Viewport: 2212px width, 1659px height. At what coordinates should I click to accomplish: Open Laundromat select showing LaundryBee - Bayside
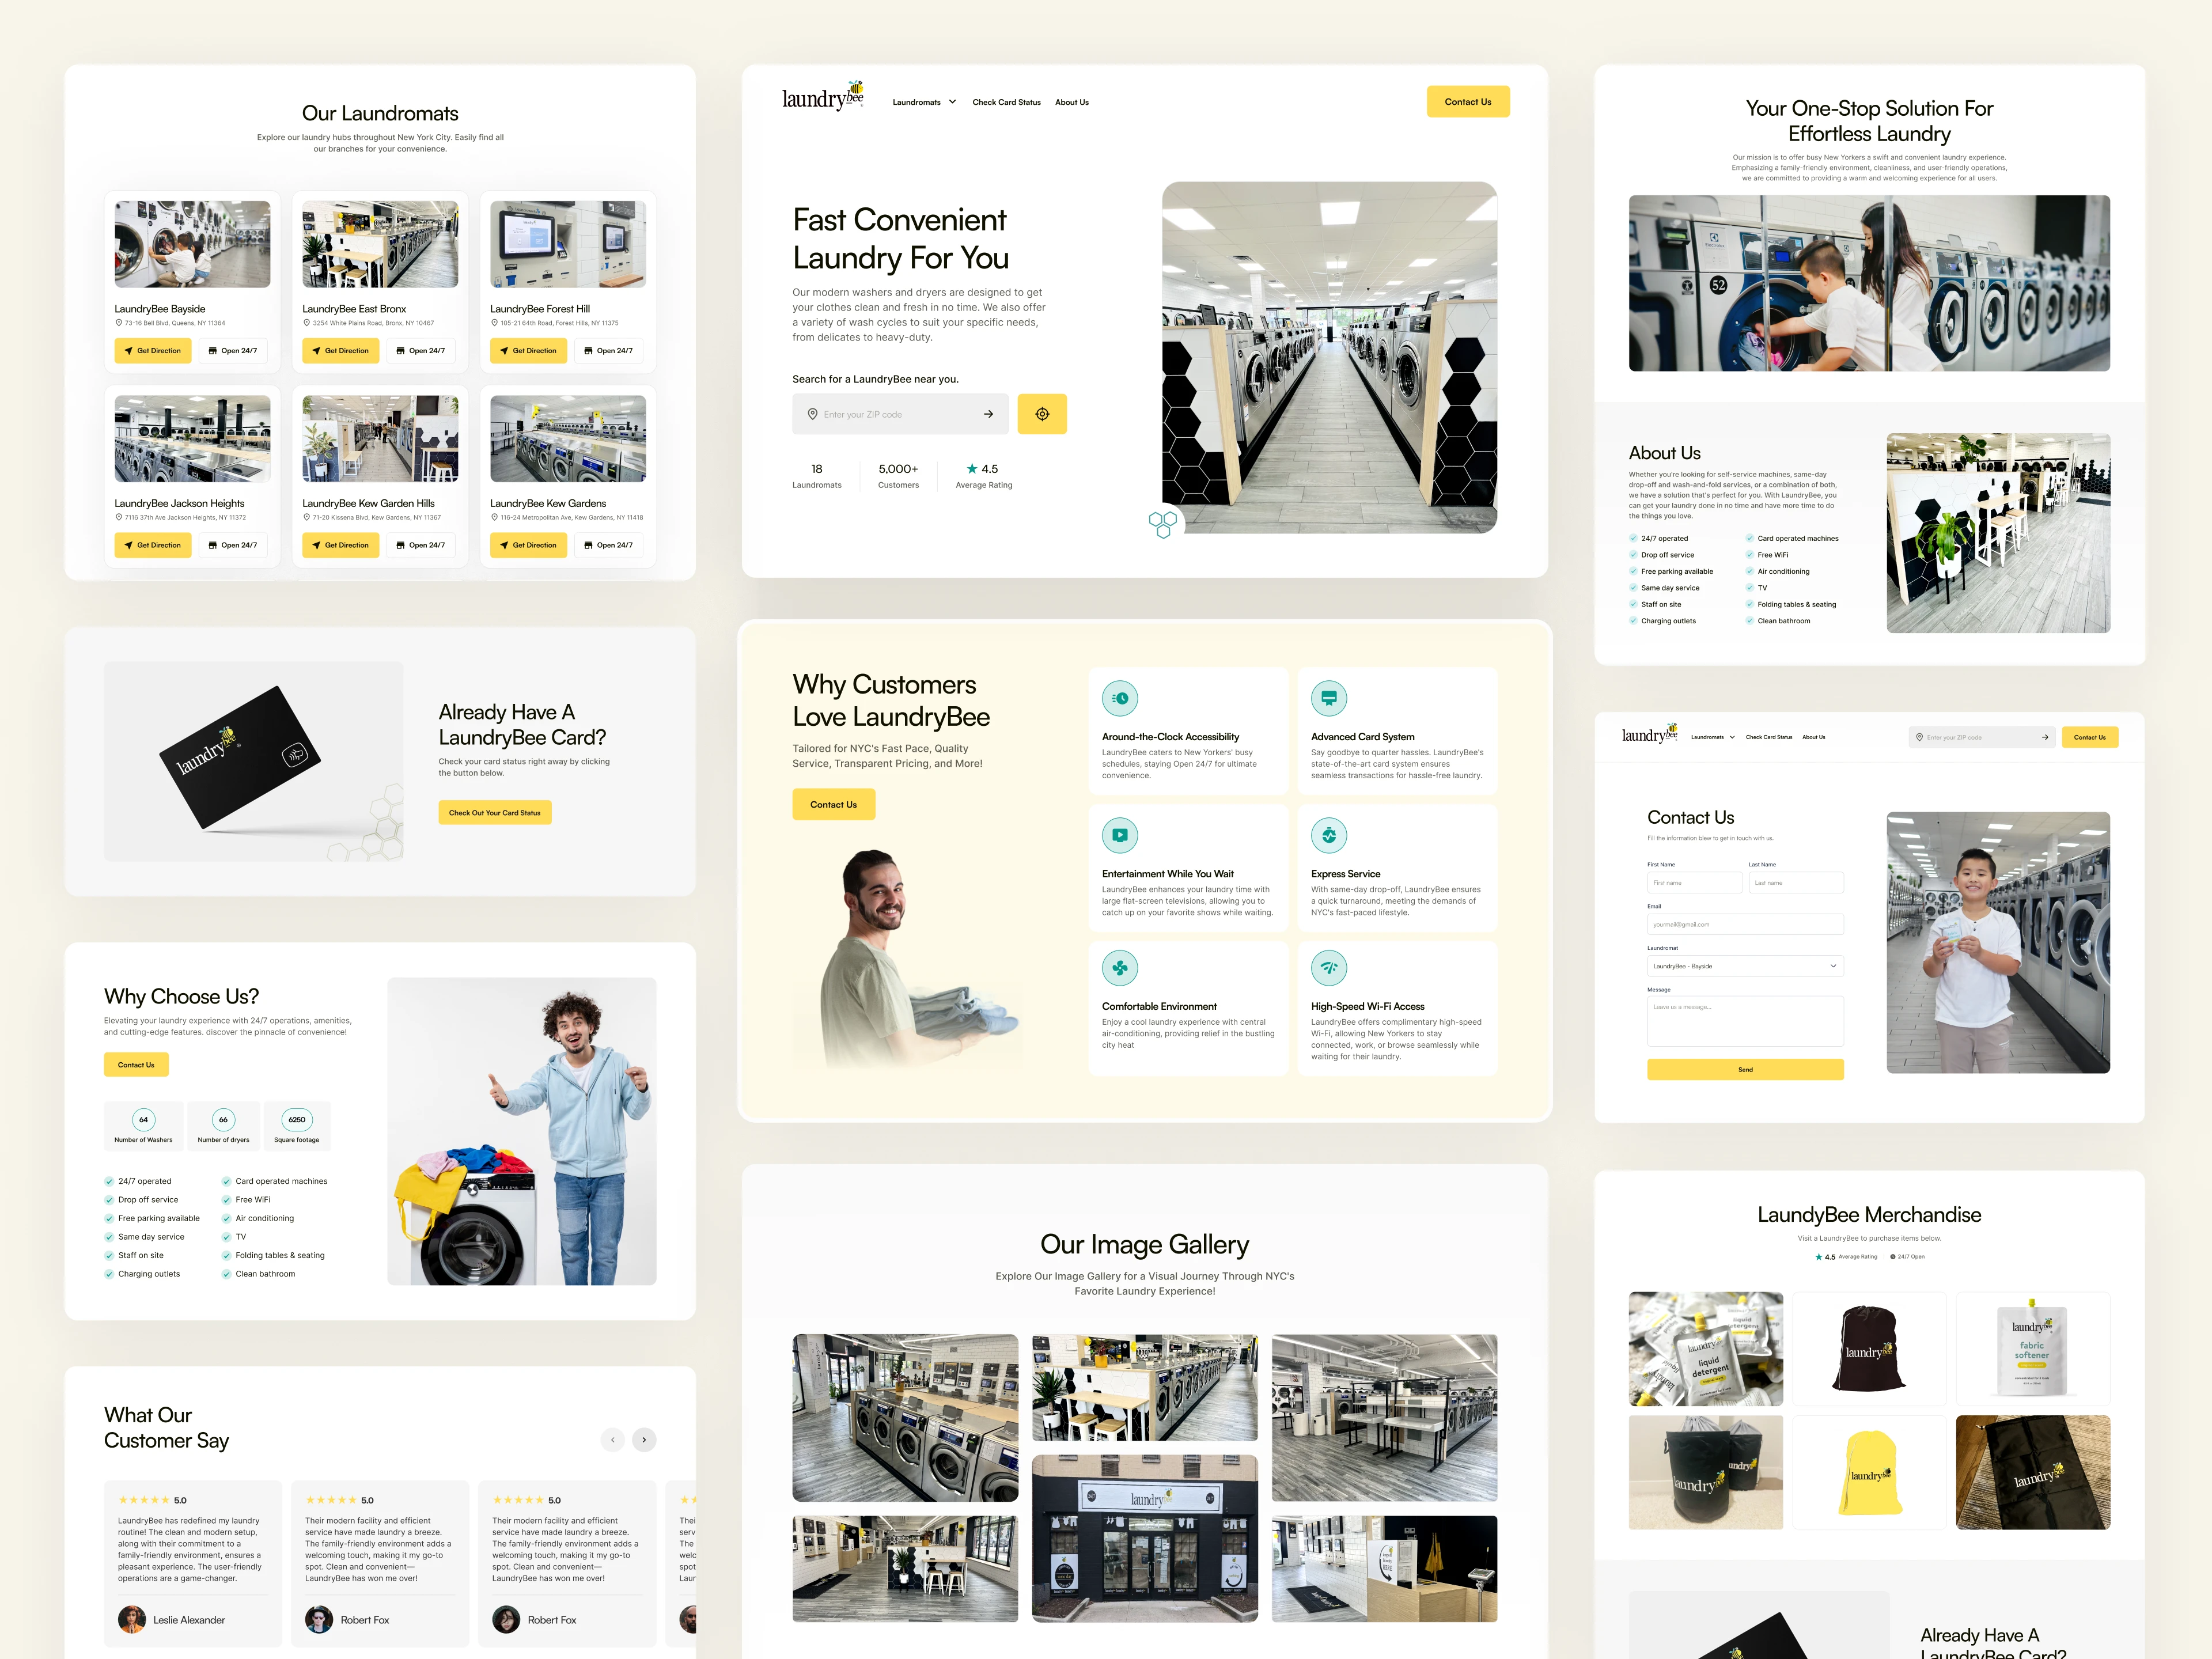click(1745, 966)
